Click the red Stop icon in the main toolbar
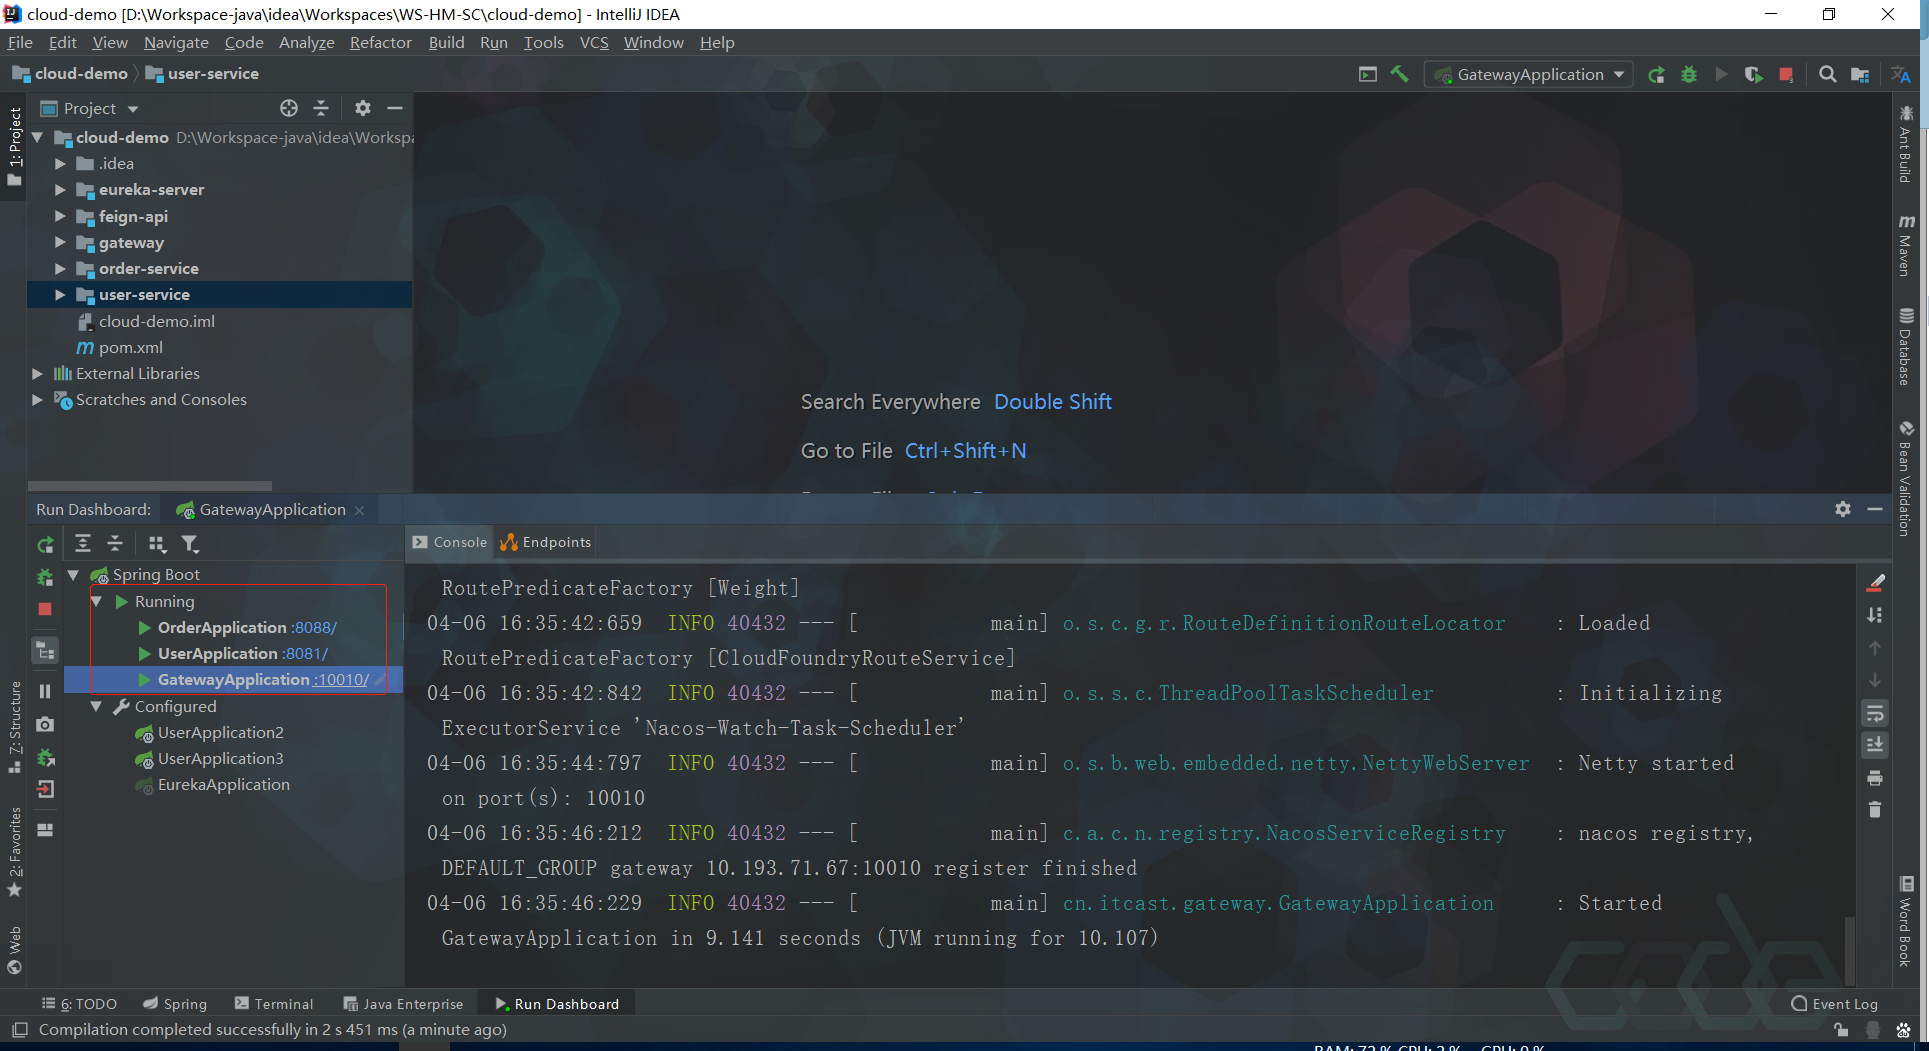Viewport: 1929px width, 1051px height. coord(1786,75)
